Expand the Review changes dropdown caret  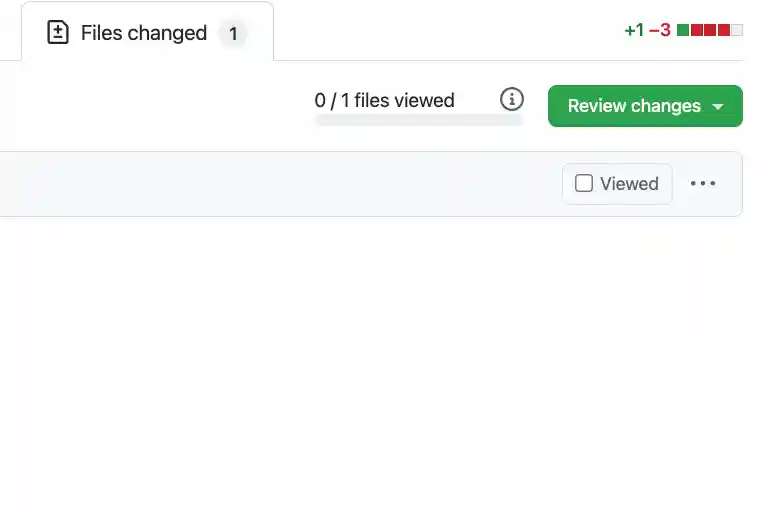717,106
